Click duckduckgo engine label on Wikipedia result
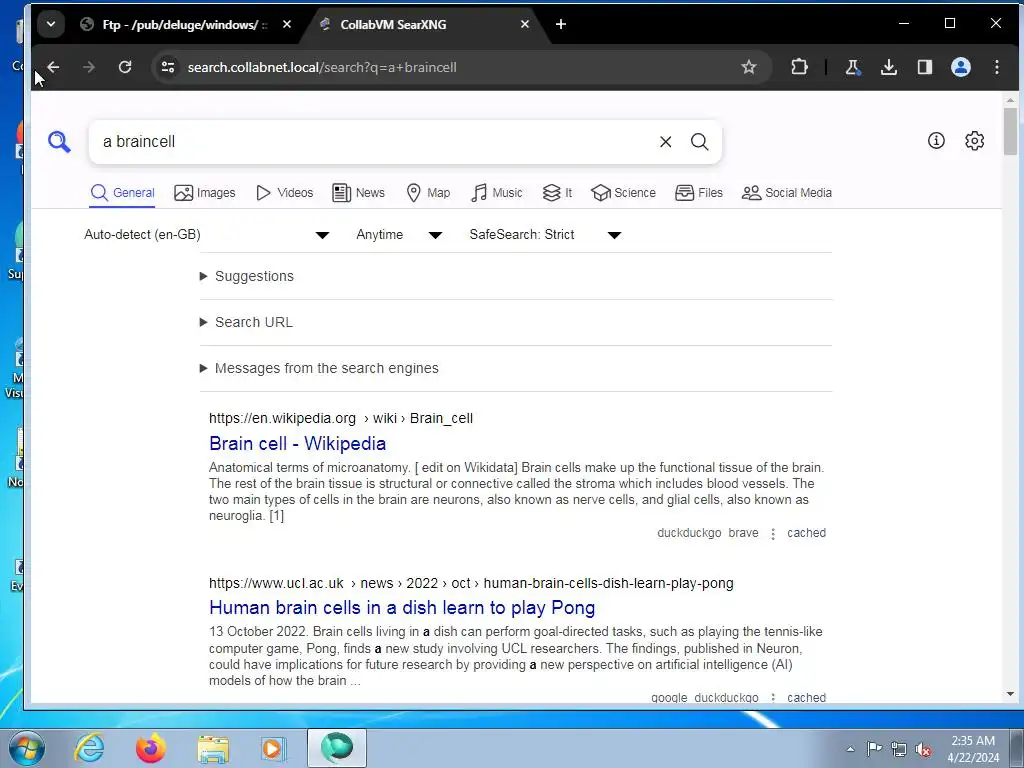This screenshot has height=768, width=1024. coord(689,533)
